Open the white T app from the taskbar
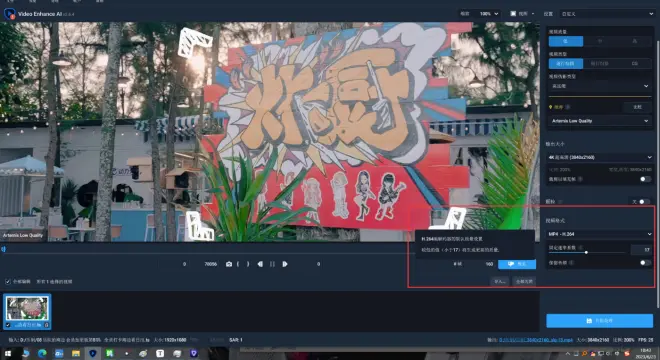Screen dimensions: 660x360 point(160,354)
